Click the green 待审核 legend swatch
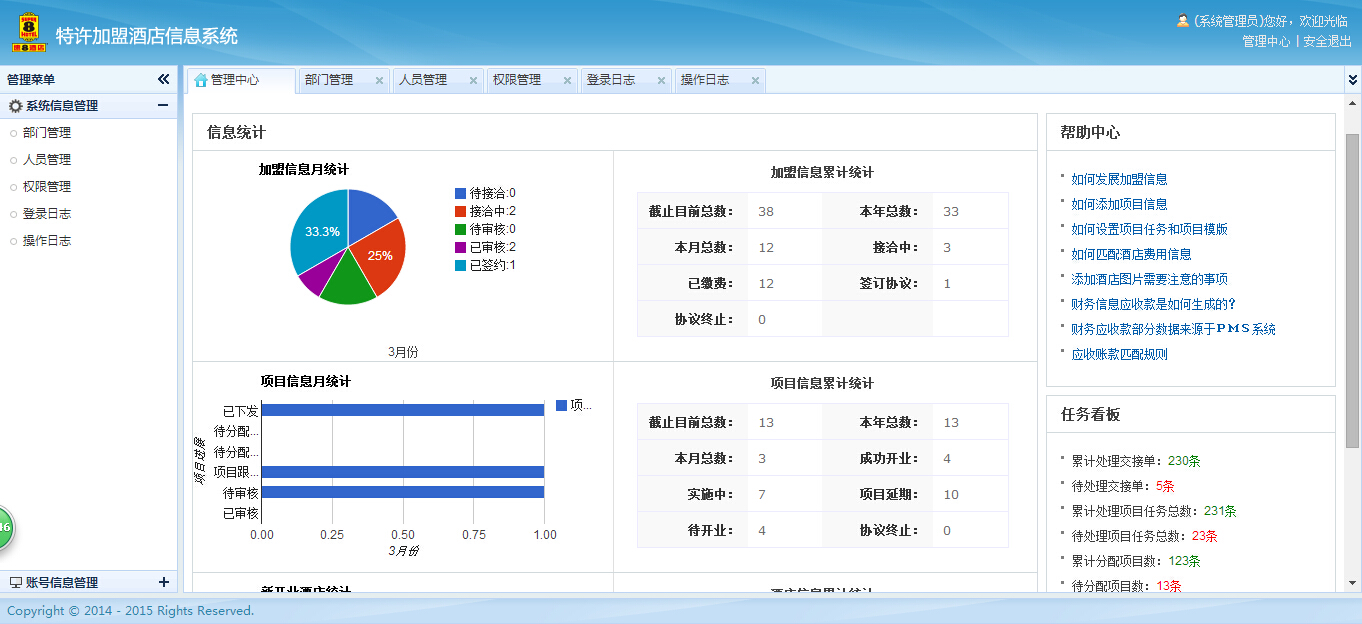Viewport: 1362px width, 624px height. click(460, 229)
